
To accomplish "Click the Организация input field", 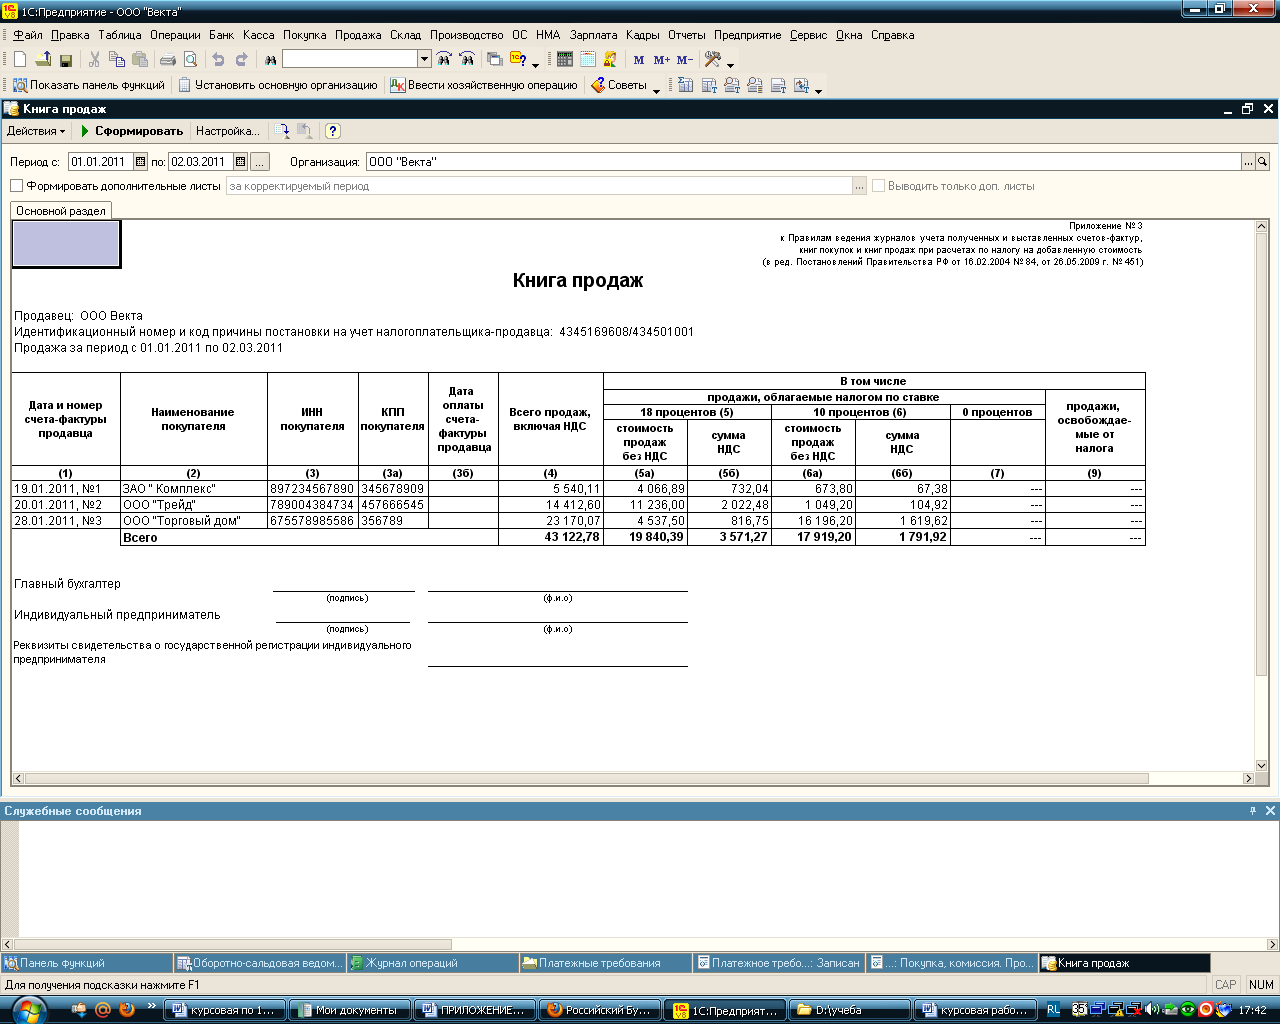I will pyautogui.click(x=803, y=161).
